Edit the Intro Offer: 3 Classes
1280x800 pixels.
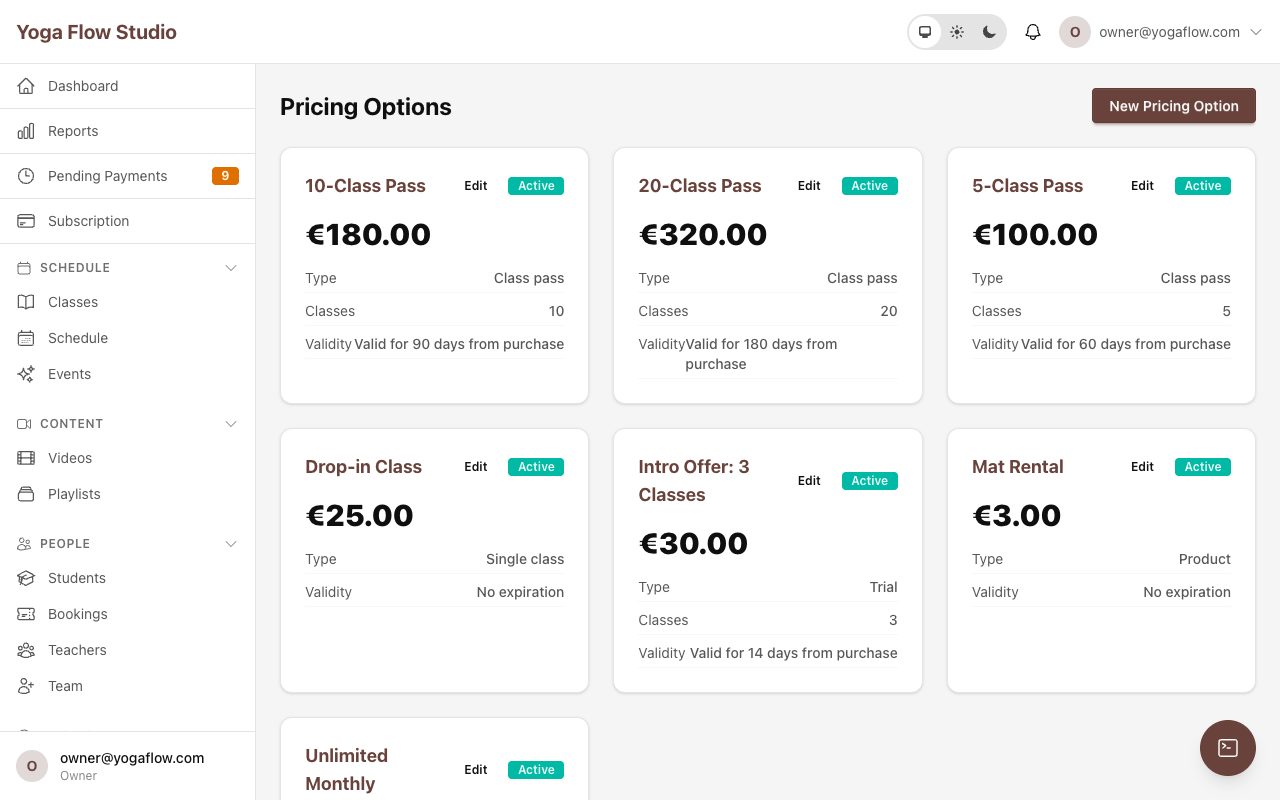point(809,481)
